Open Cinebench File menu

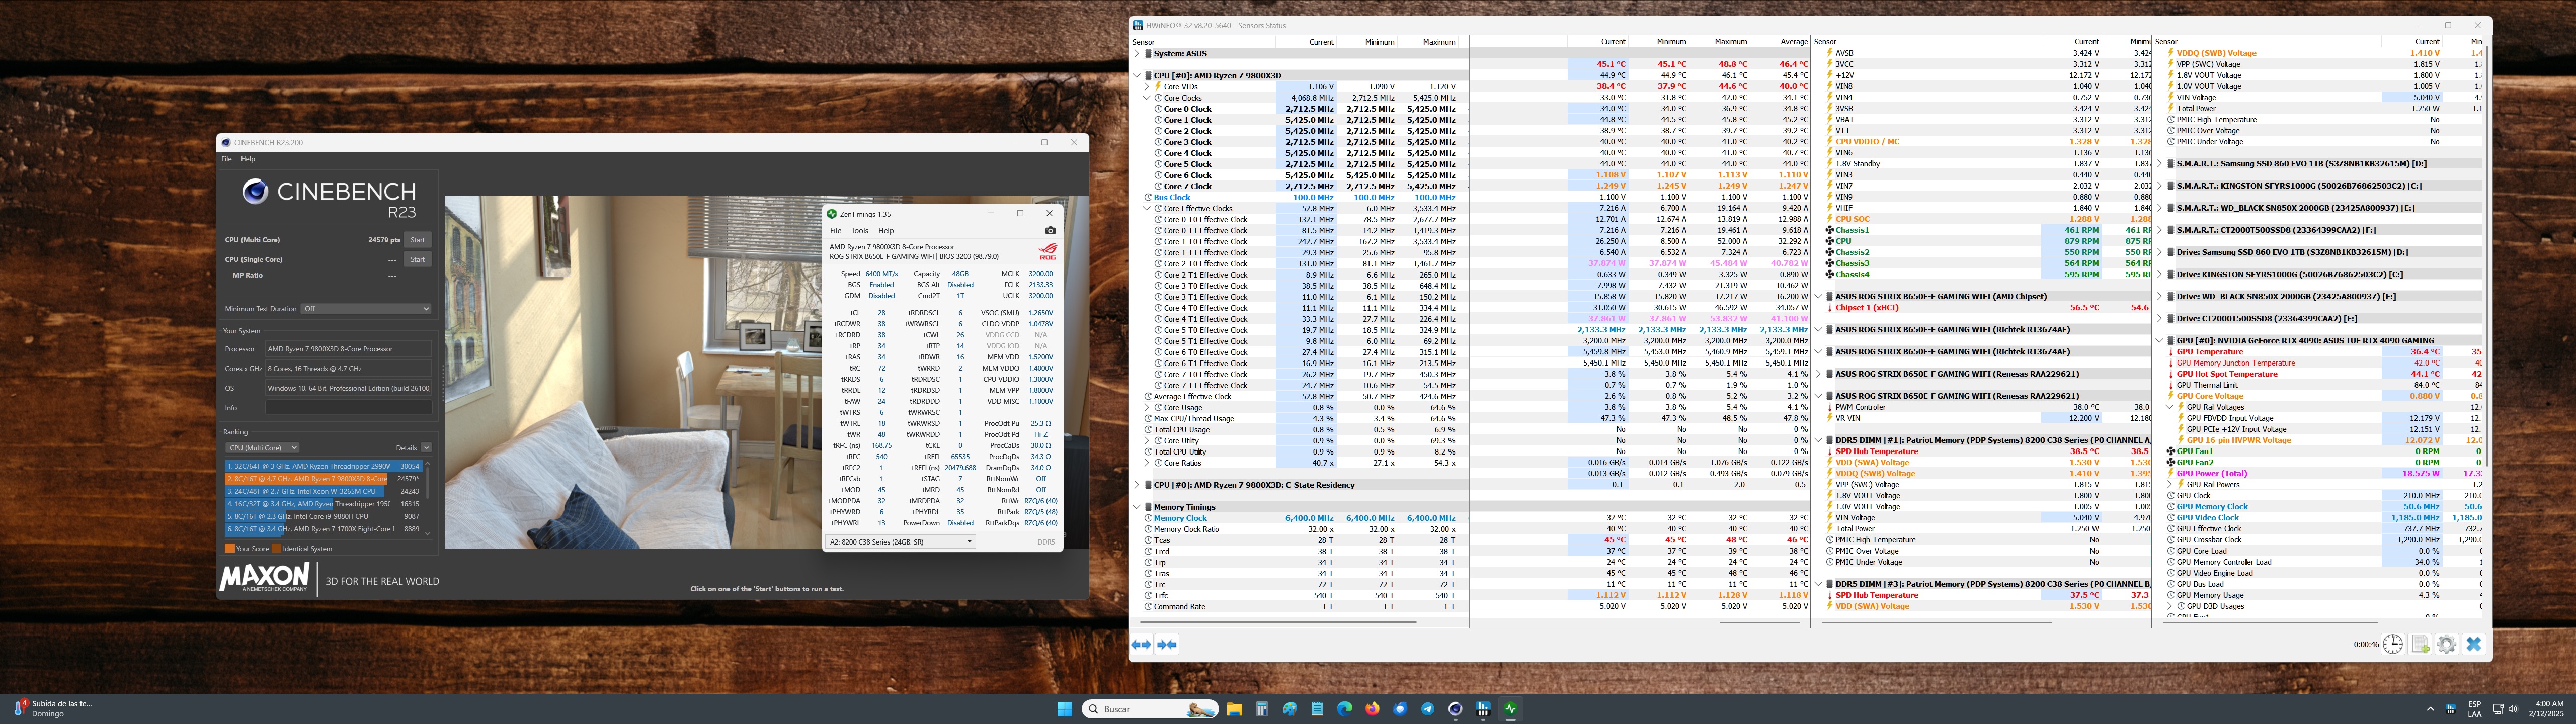226,159
